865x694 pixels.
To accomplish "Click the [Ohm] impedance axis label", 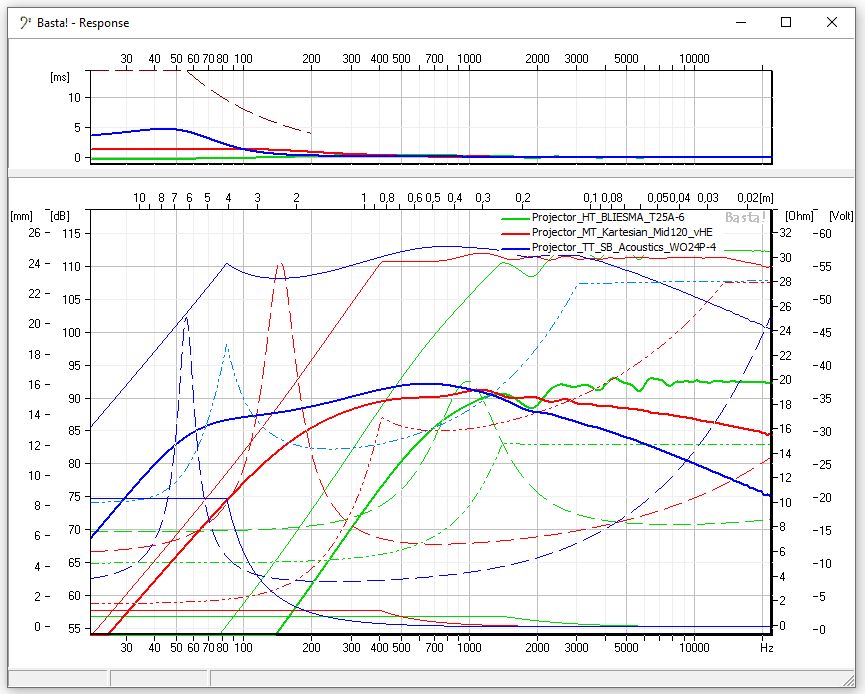I will pos(799,215).
